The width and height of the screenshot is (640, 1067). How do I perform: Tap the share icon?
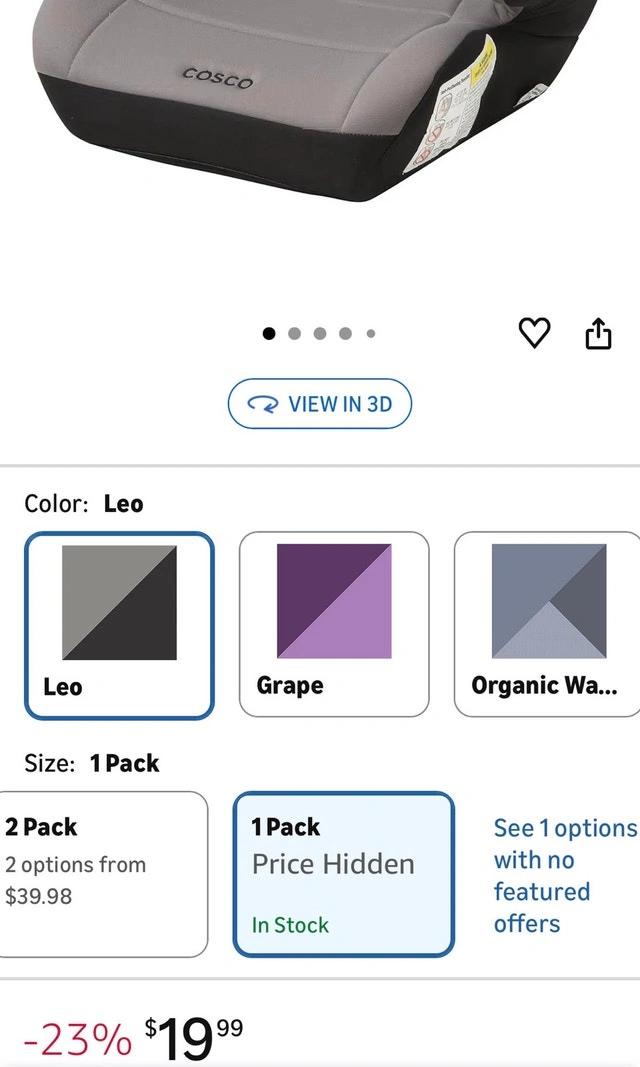(x=597, y=333)
